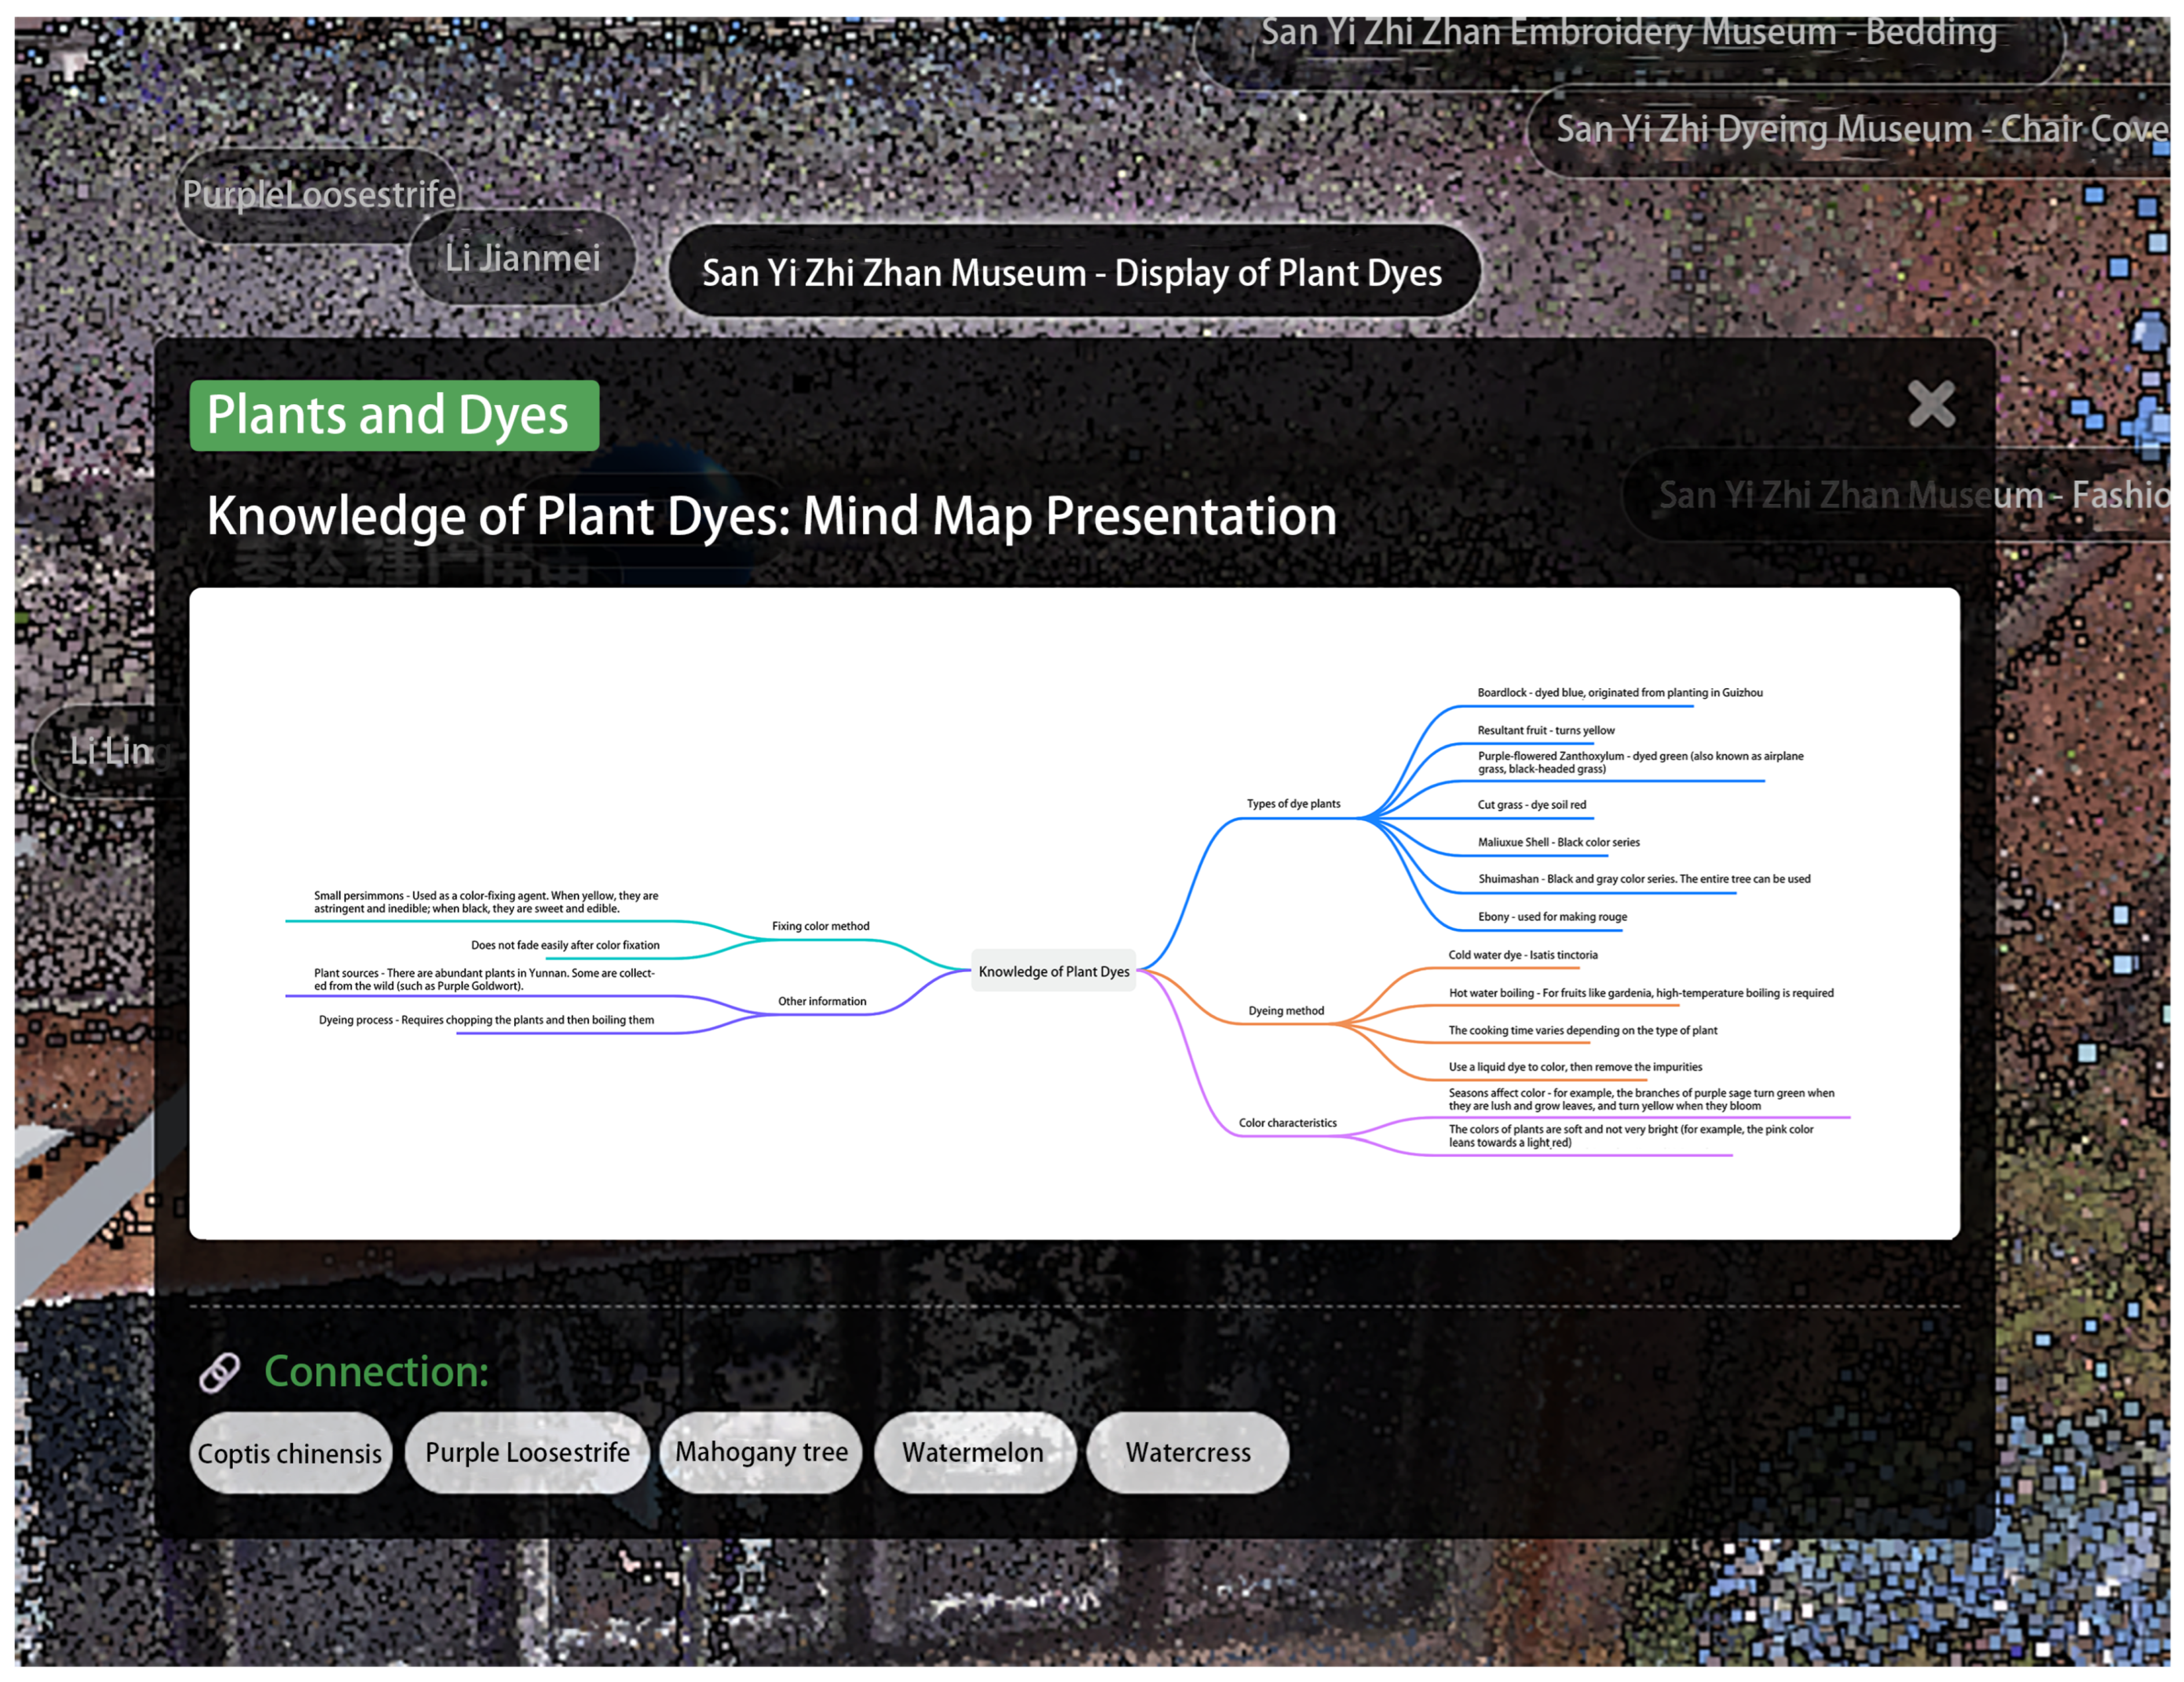Select the PurpleLoosestrife node in background
Image resolution: width=2184 pixels, height=1682 pixels.
click(x=319, y=195)
